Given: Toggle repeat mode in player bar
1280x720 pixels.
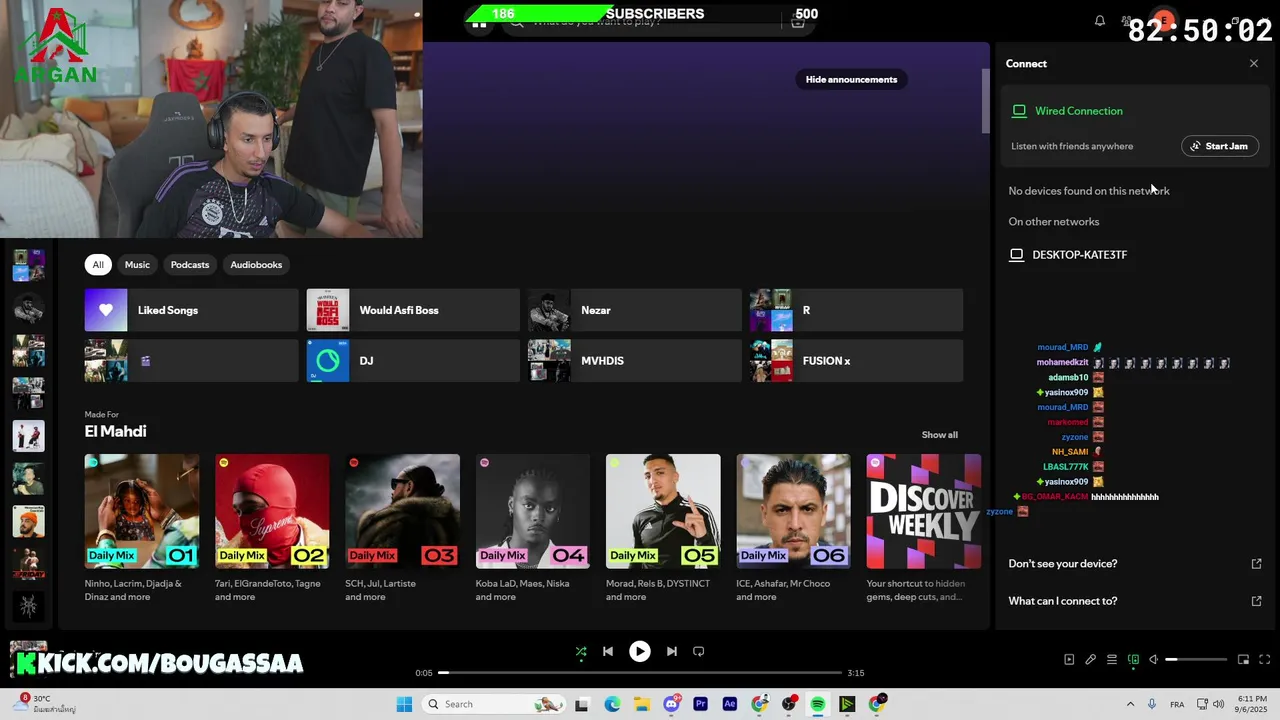Looking at the screenshot, I should click(x=699, y=651).
